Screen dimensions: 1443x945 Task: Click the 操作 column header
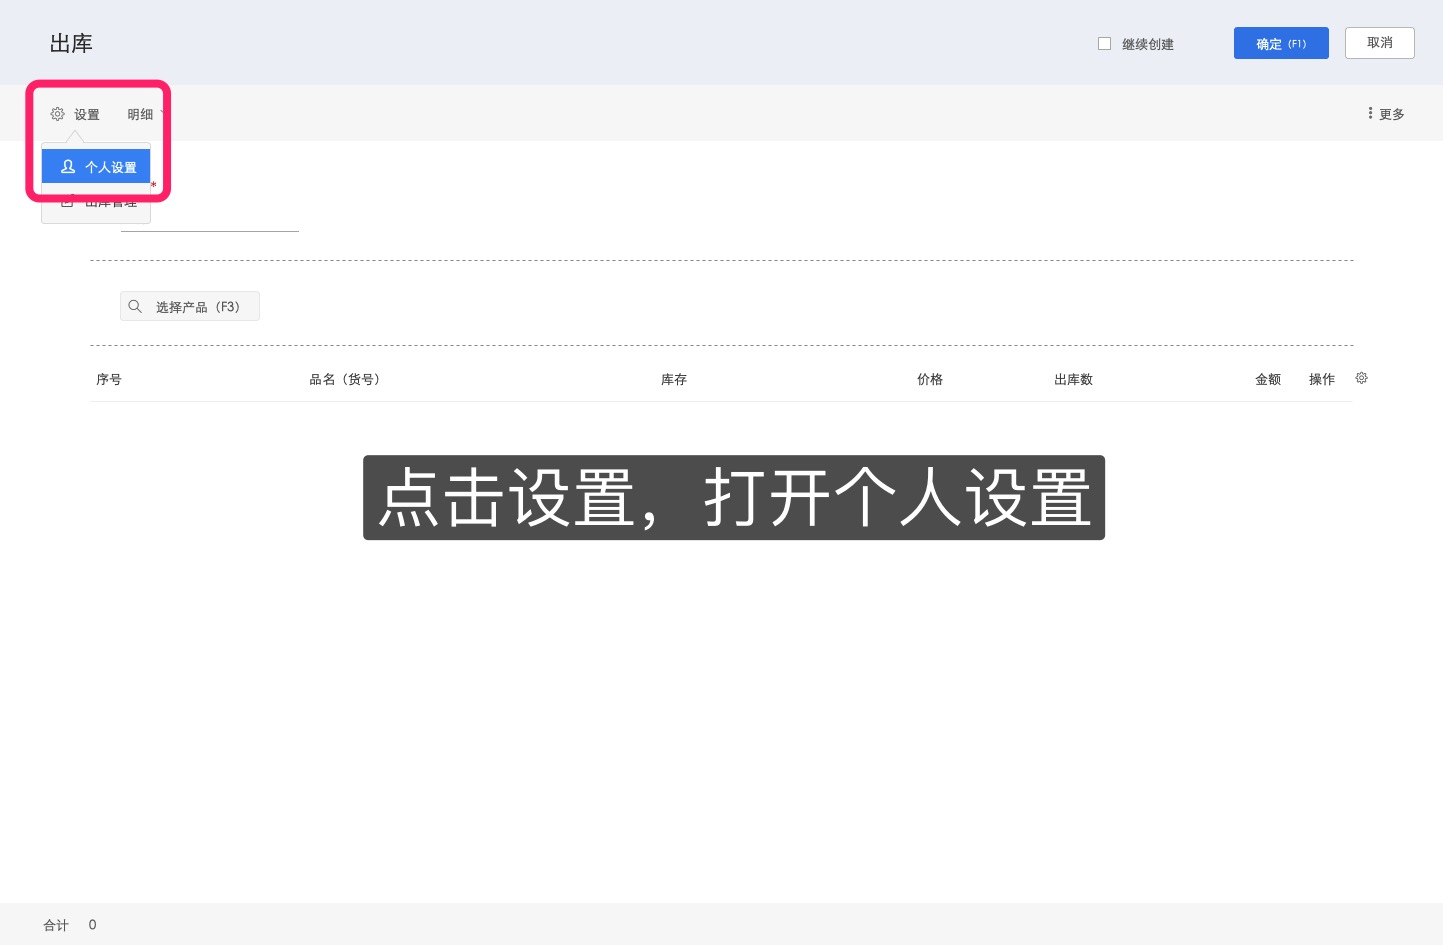1322,379
